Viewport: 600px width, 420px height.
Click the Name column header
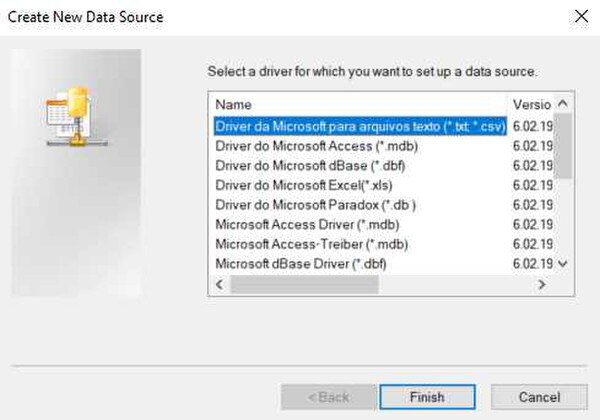[359, 104]
